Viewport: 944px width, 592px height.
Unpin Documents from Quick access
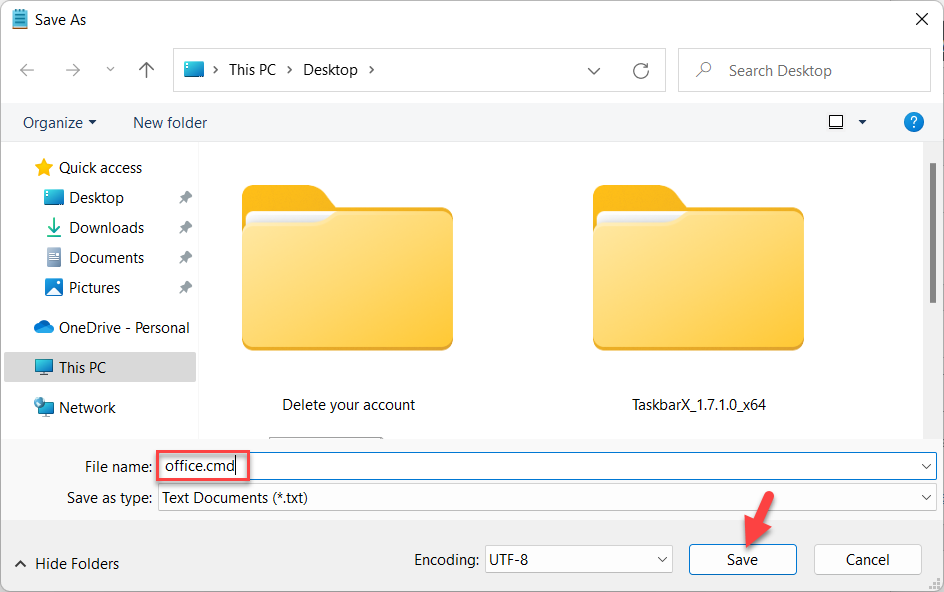coord(185,257)
